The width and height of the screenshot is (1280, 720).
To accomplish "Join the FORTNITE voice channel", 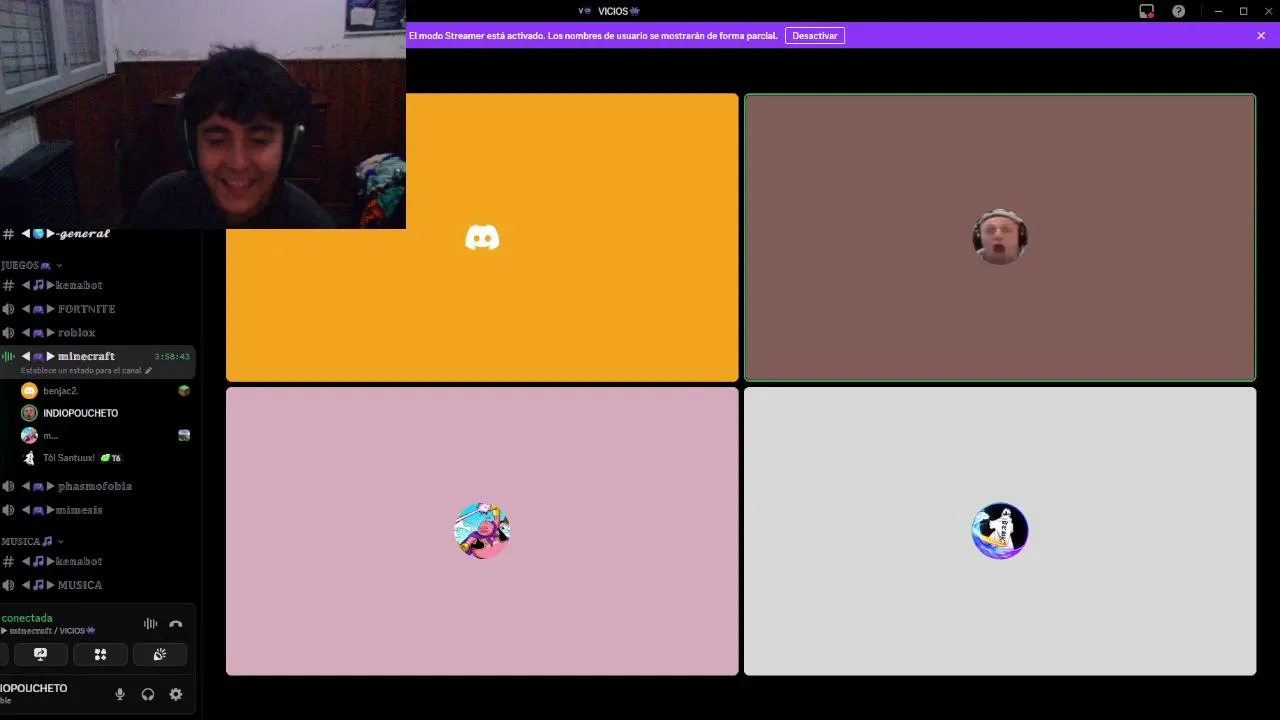I will 98,309.
